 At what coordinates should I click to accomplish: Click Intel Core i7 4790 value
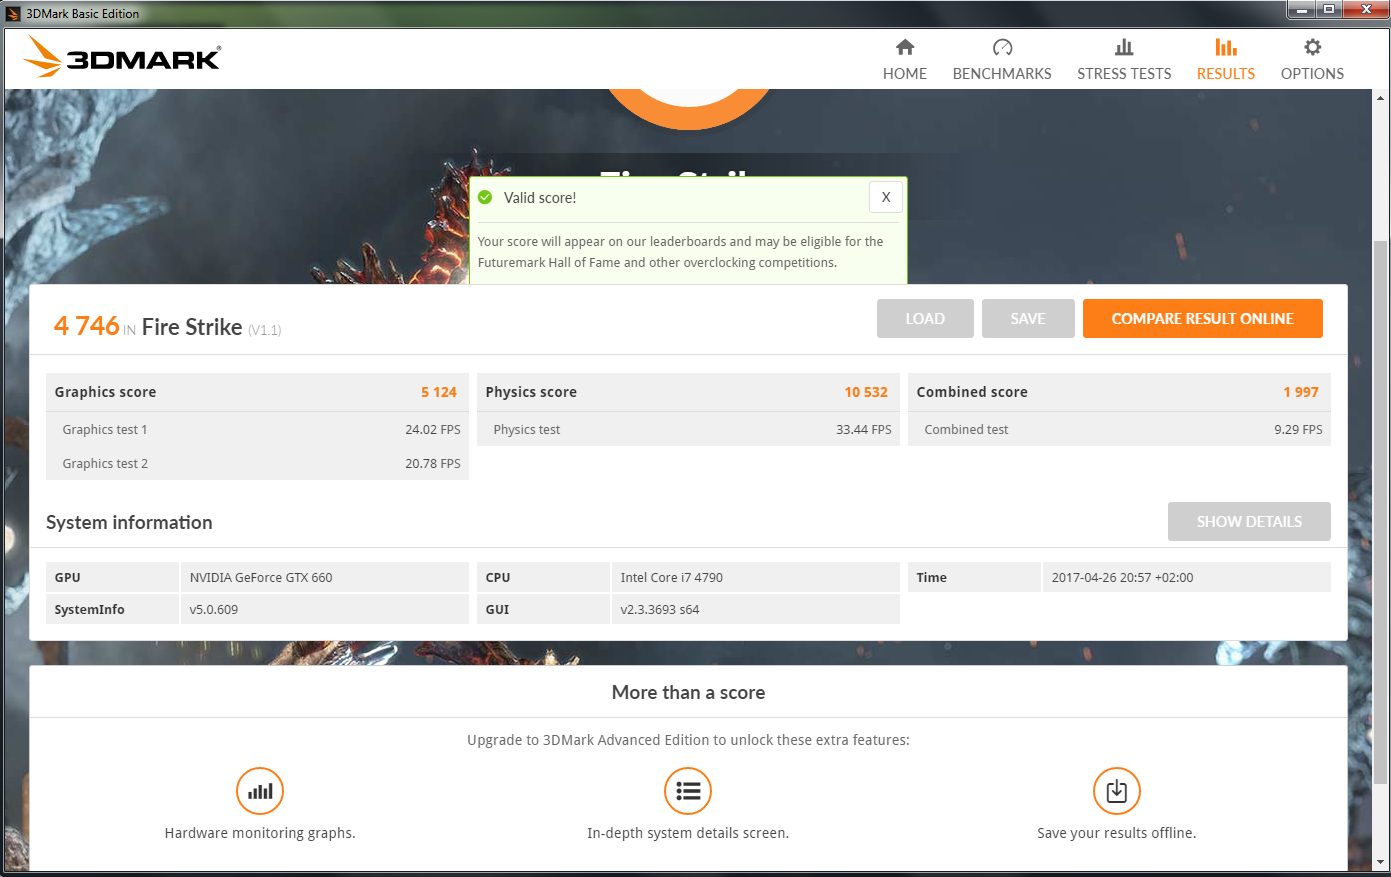pos(672,577)
